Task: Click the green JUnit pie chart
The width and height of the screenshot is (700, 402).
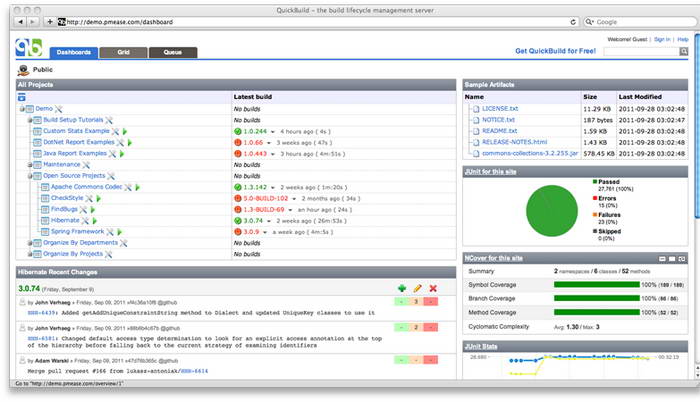Action: click(x=552, y=211)
